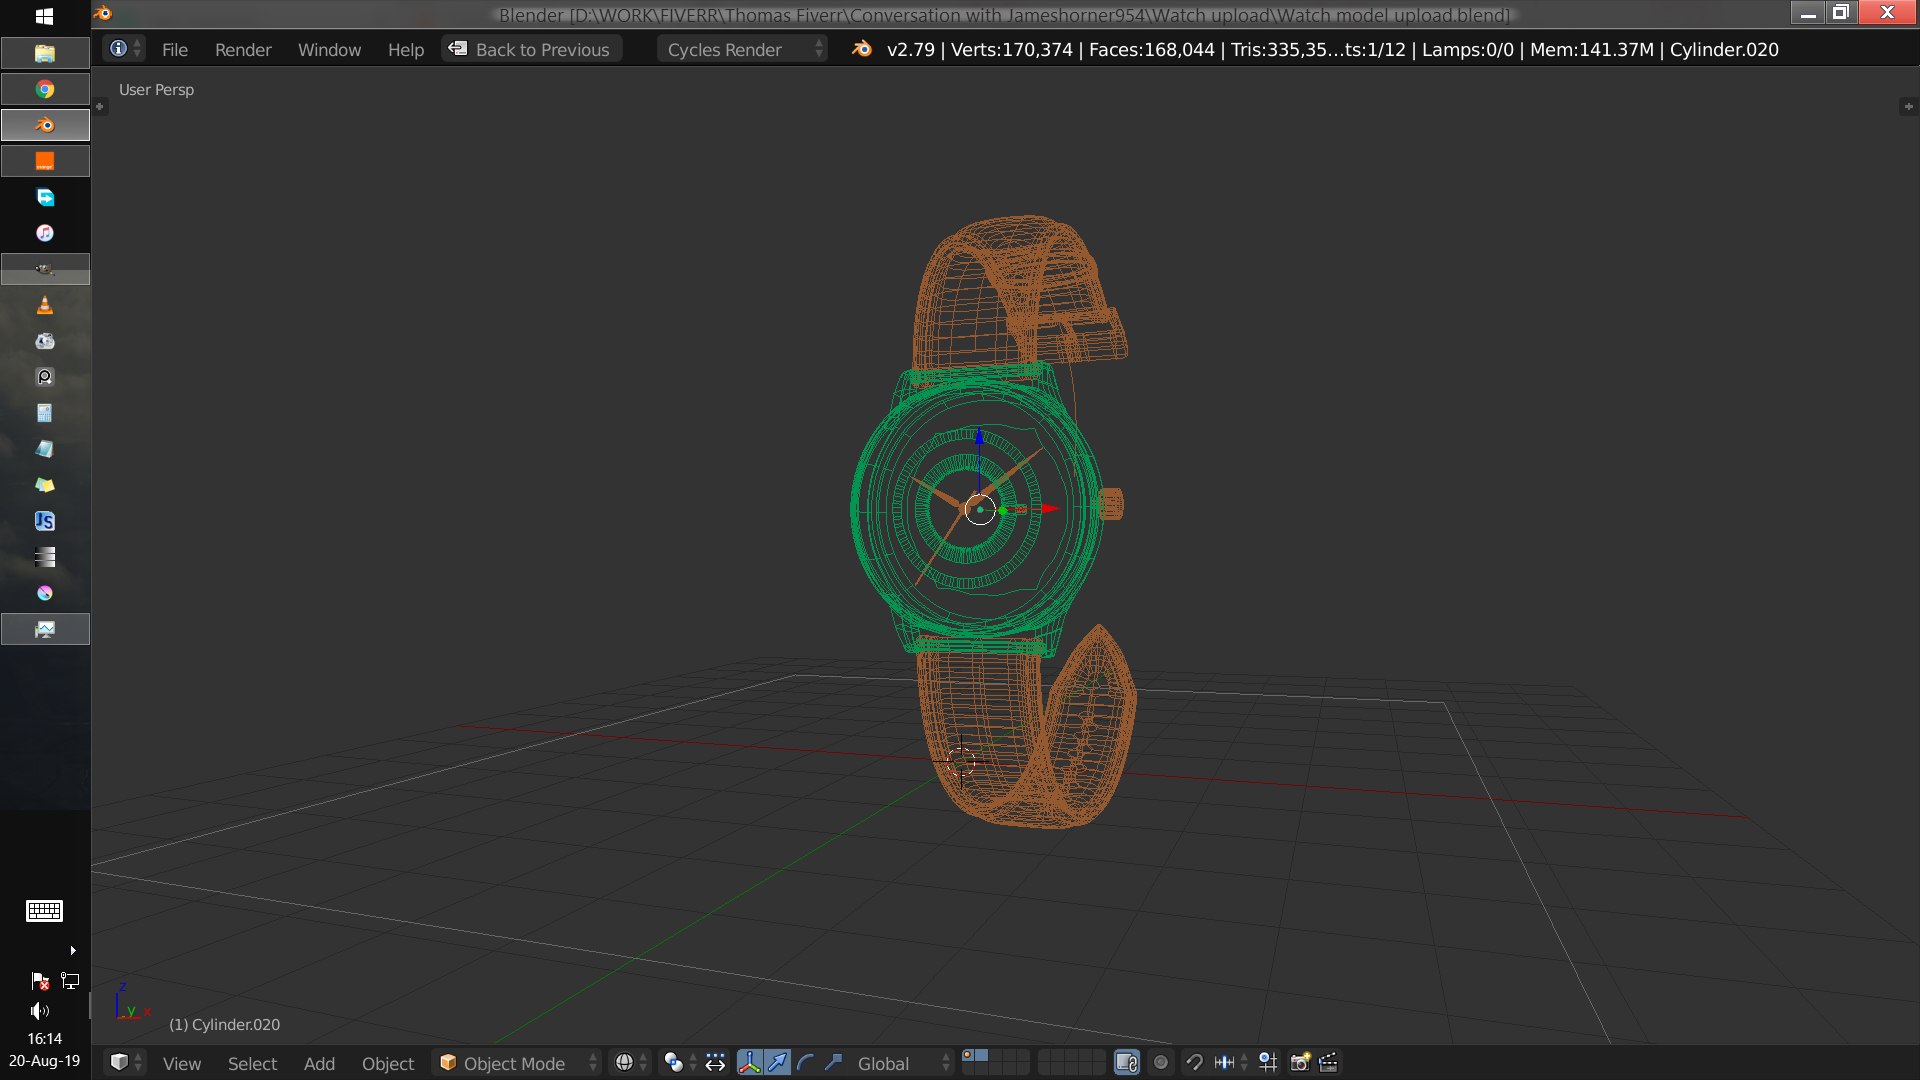The height and width of the screenshot is (1080, 1920).
Task: Click the volume speaker tray icon
Action: 40,1011
